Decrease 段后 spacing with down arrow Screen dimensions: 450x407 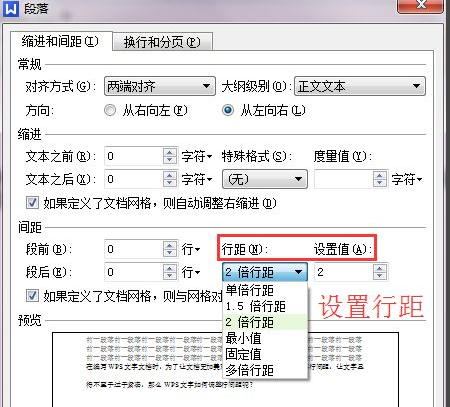click(170, 276)
